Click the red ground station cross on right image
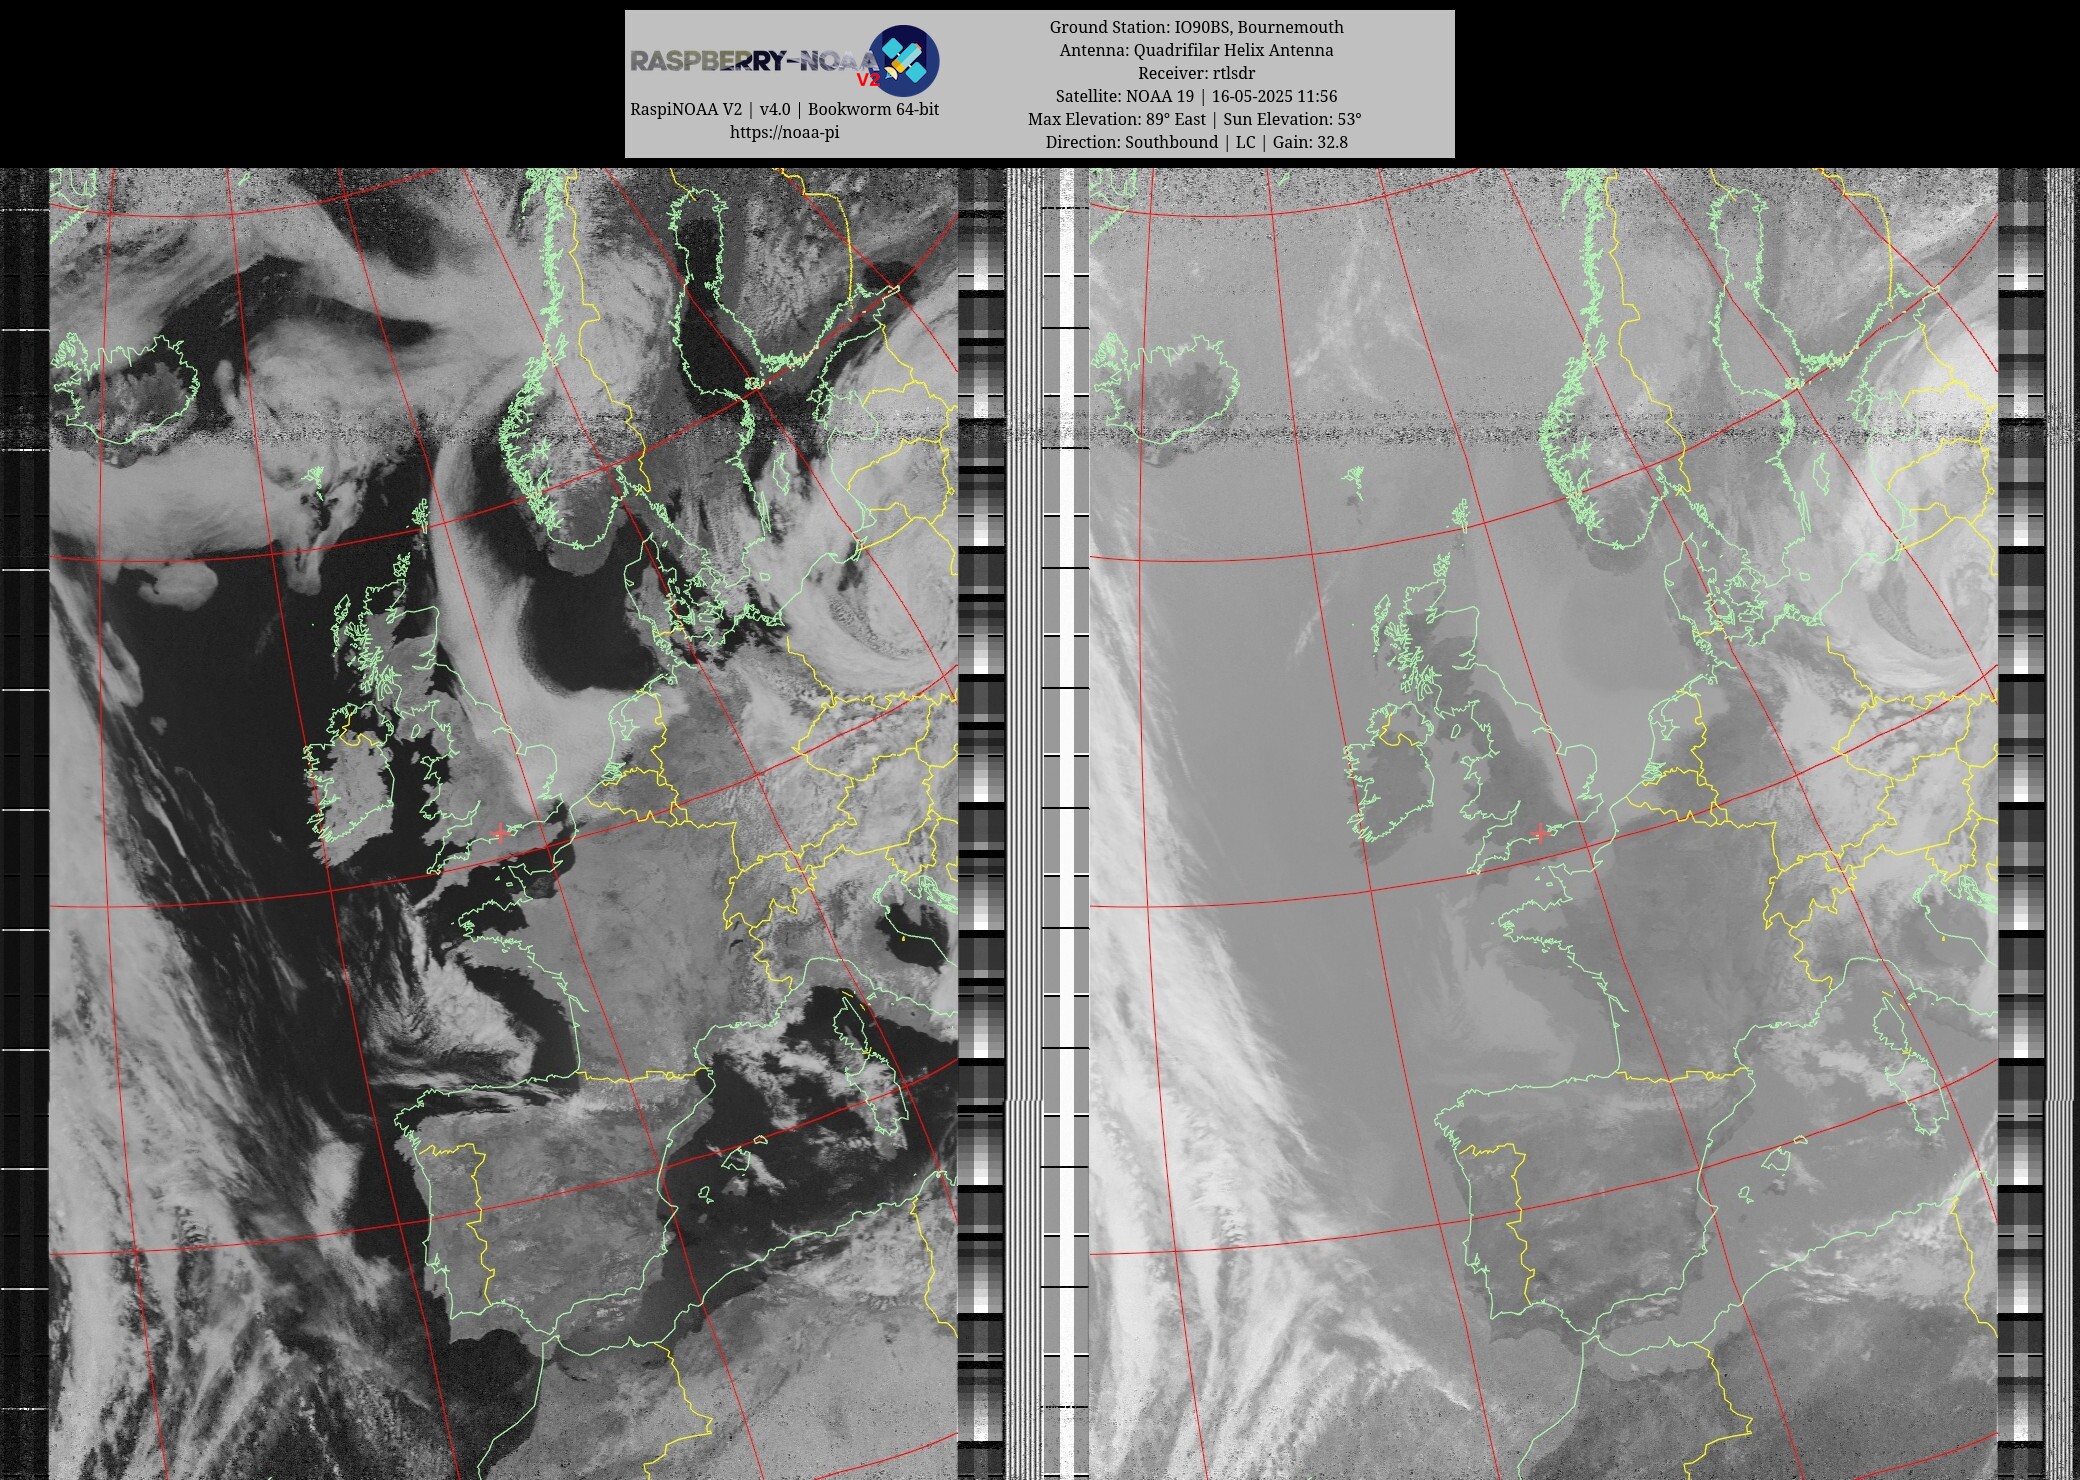Viewport: 2080px width, 1480px height. coord(1540,832)
